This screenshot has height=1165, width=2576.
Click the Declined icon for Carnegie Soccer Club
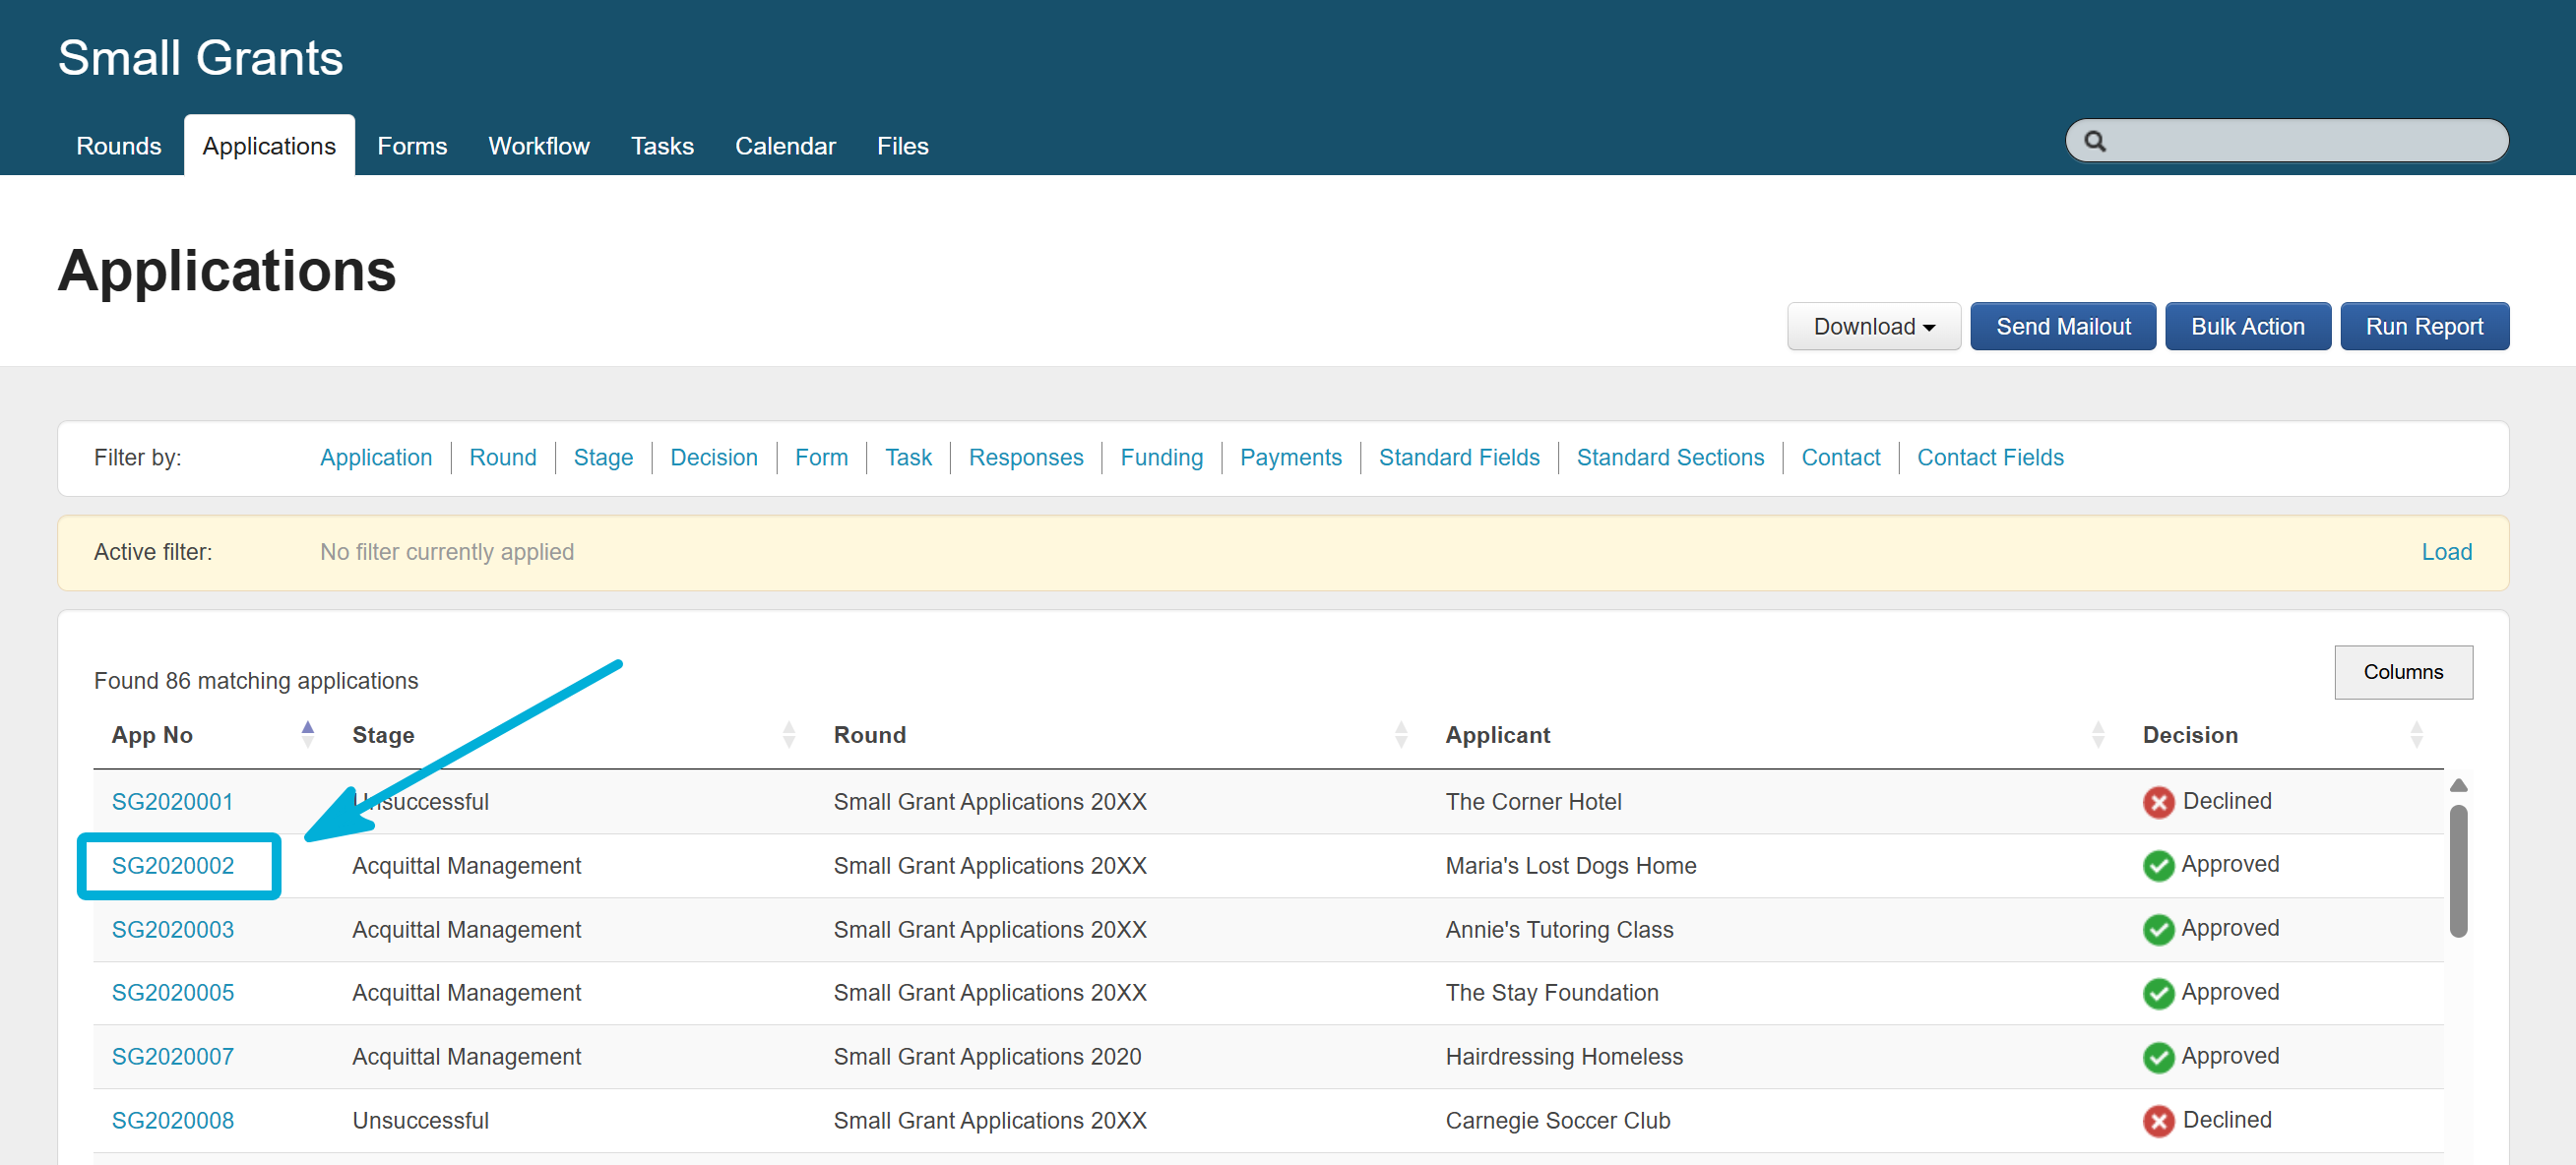click(x=2158, y=1121)
